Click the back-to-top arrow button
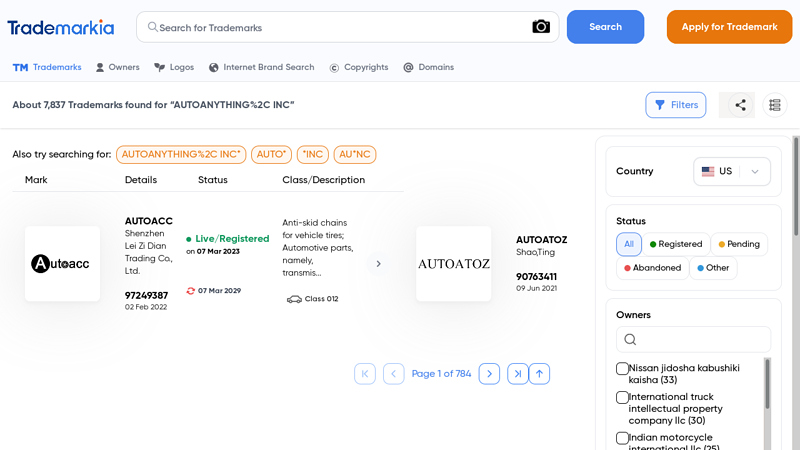This screenshot has width=800, height=450. point(539,374)
